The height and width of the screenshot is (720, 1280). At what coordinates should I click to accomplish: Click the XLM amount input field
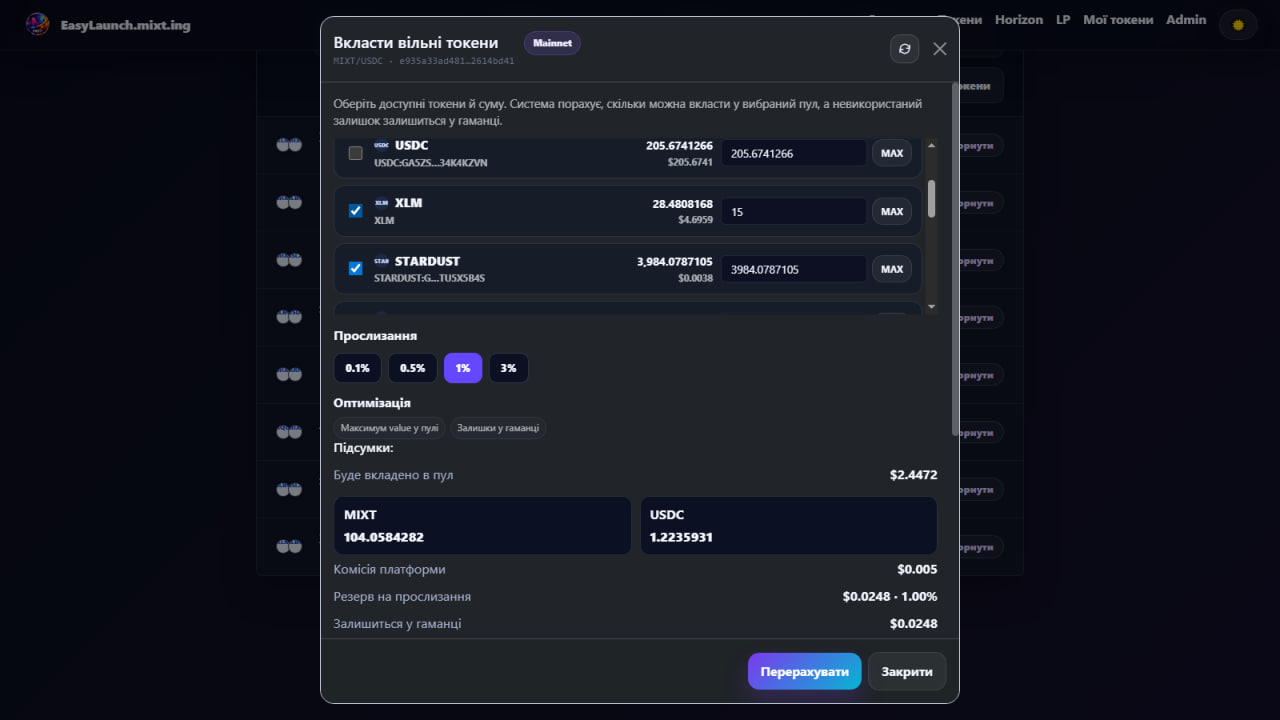794,211
